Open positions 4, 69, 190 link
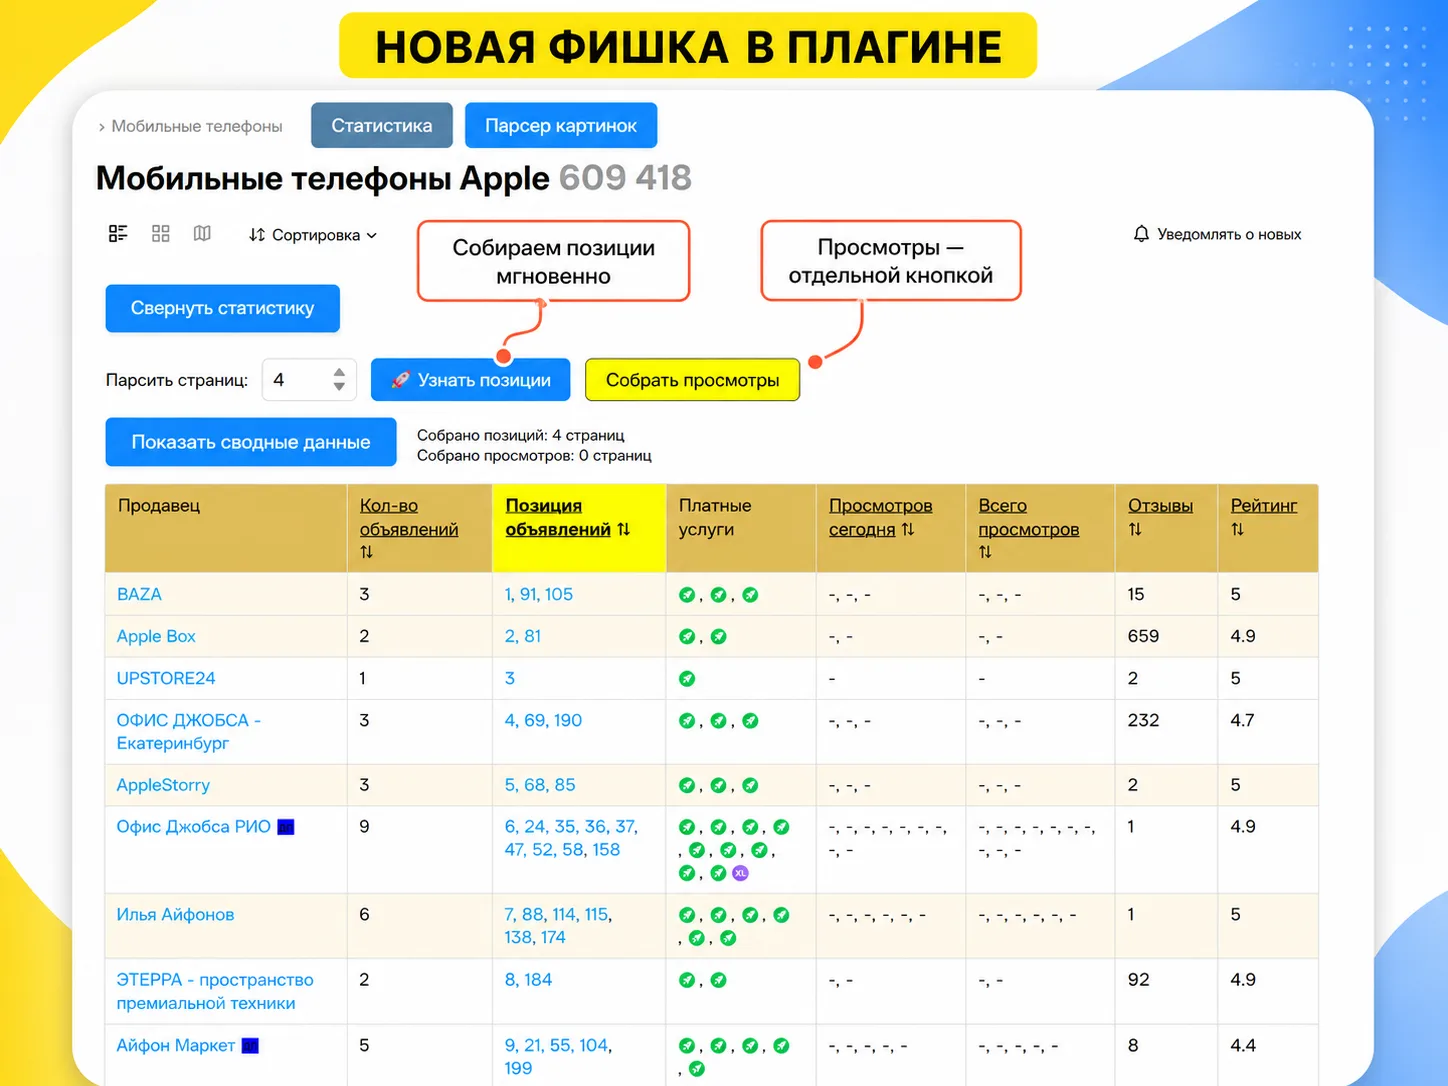This screenshot has height=1086, width=1448. click(x=543, y=720)
